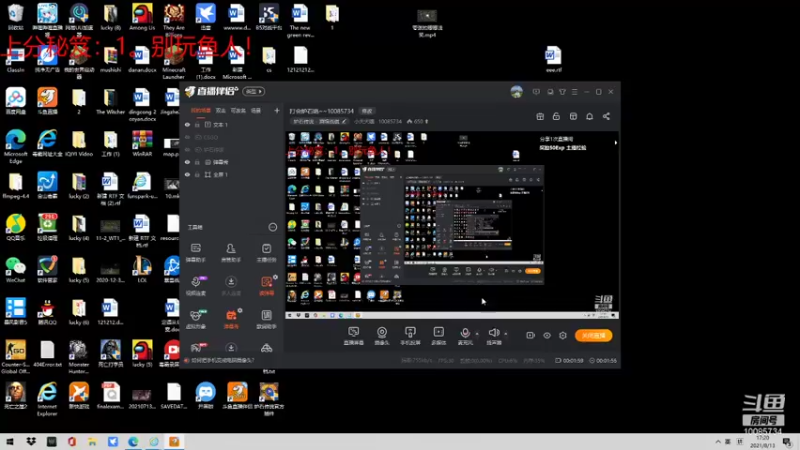
Task: Open the 手机投屏 phone casting tool
Action: click(410, 335)
